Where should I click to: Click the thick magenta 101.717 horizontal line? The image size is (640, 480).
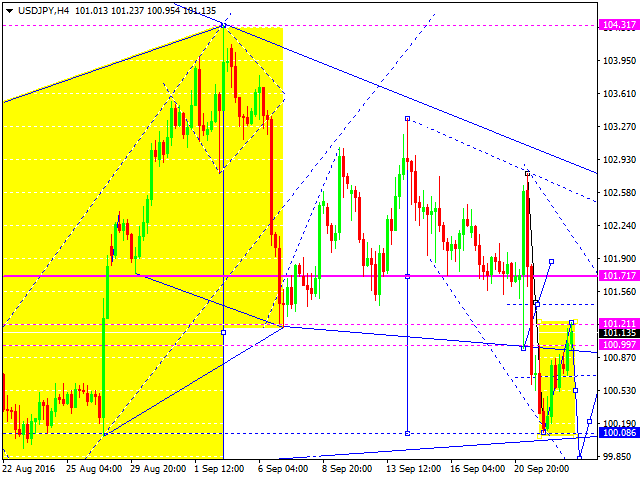(x=300, y=276)
